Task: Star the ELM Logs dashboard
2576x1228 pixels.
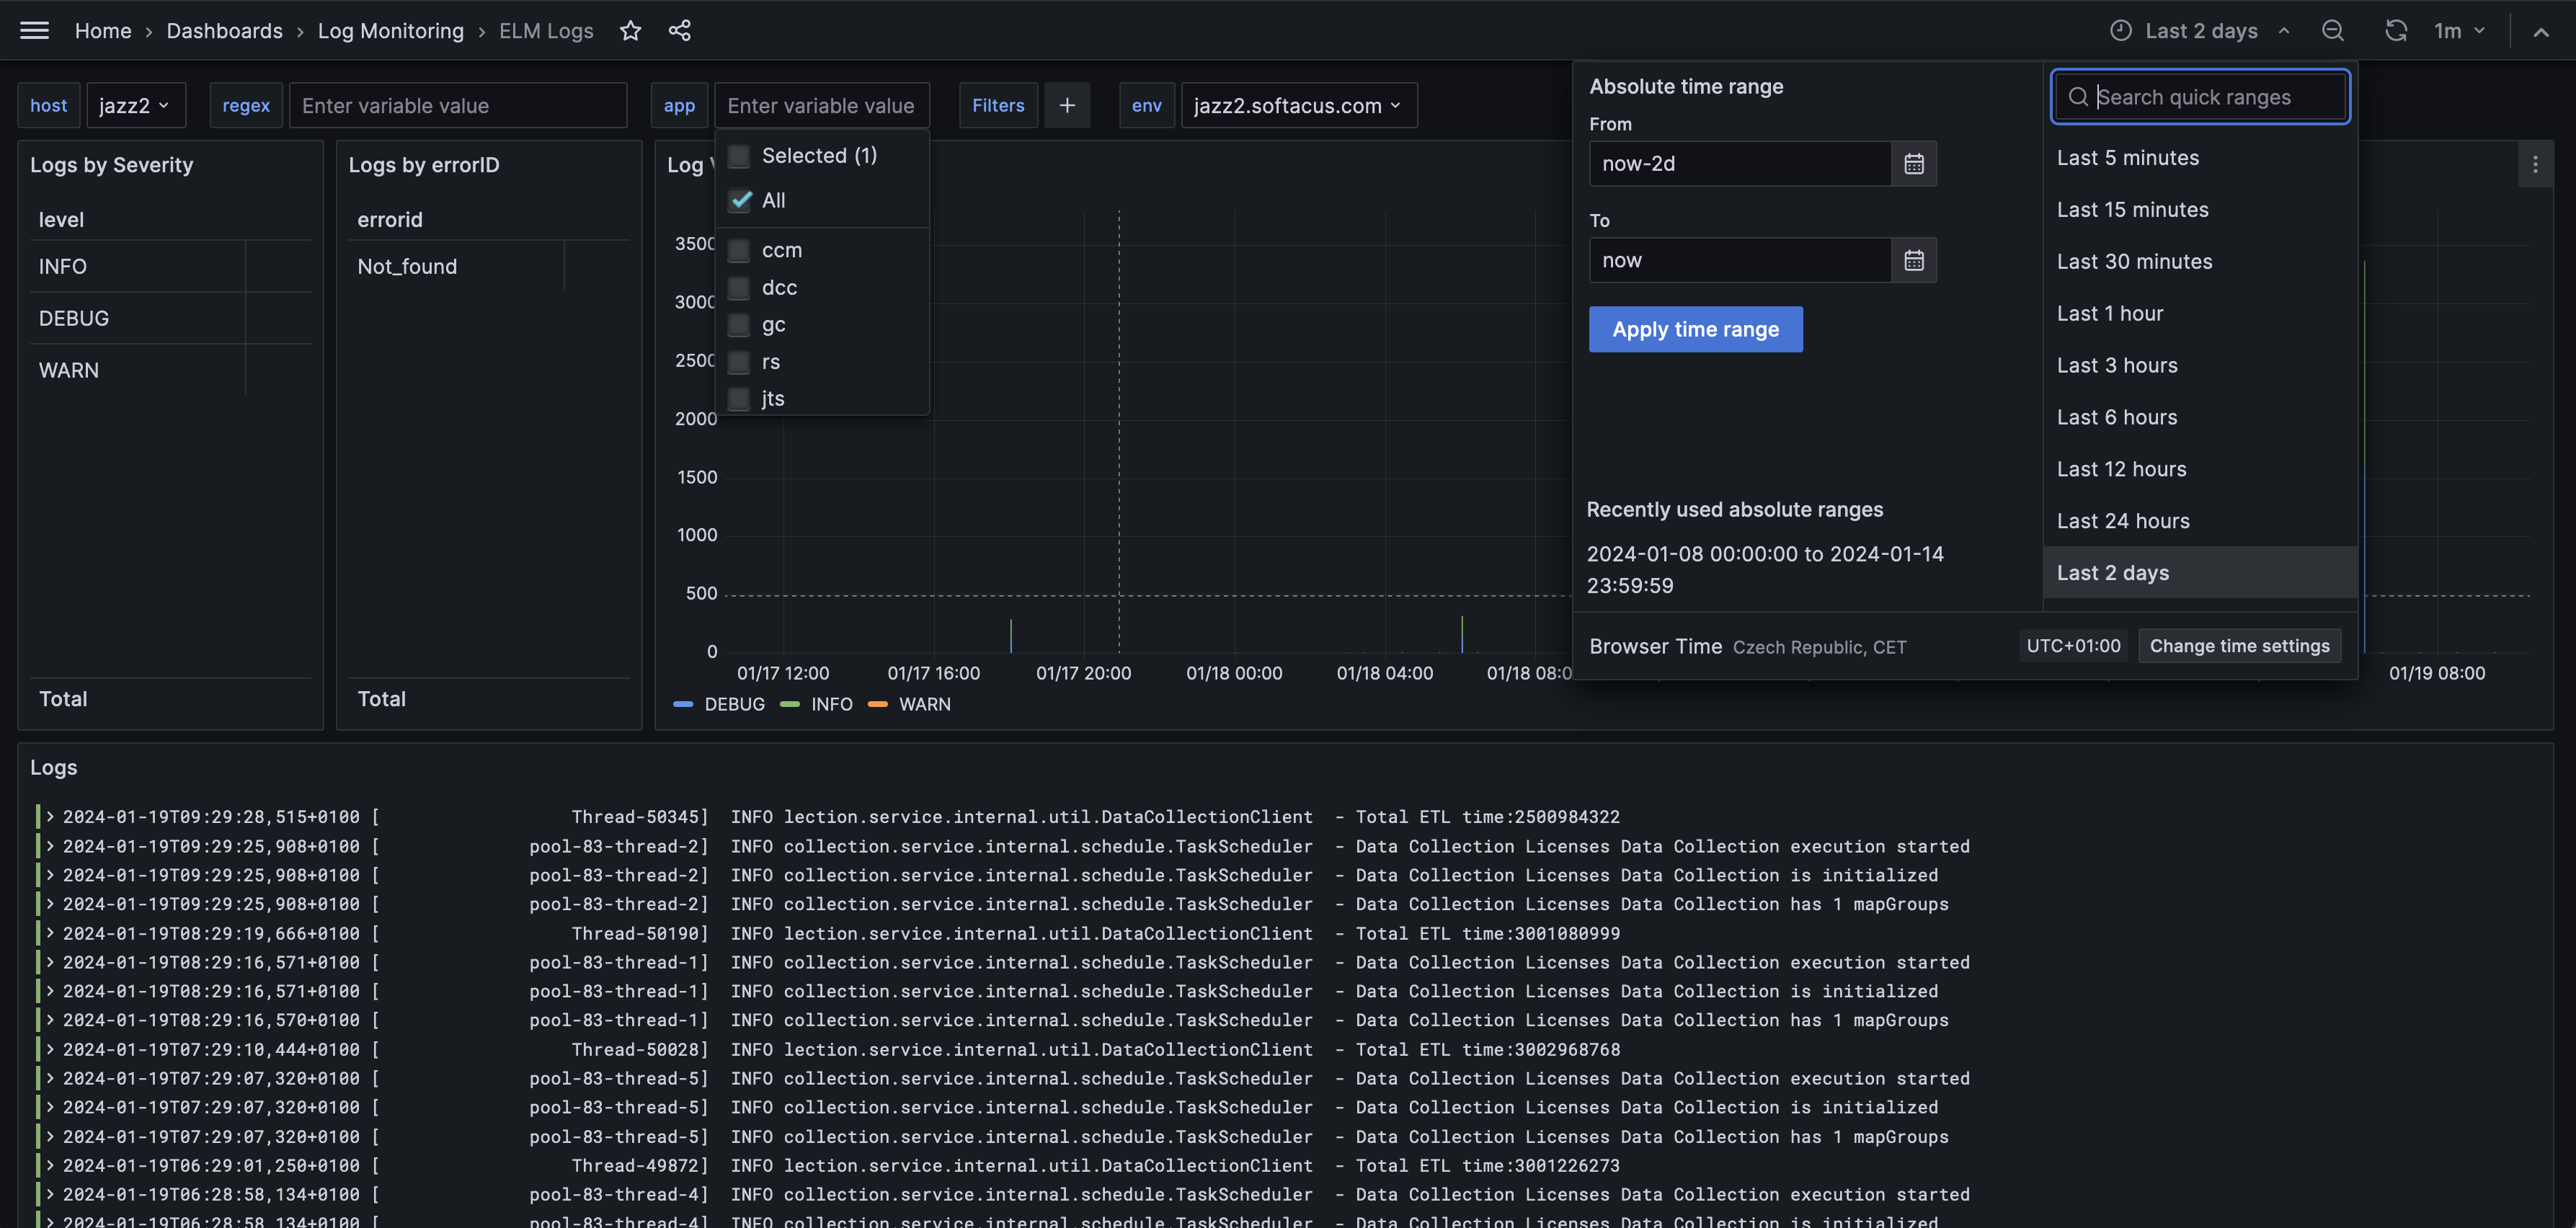Action: (630, 31)
